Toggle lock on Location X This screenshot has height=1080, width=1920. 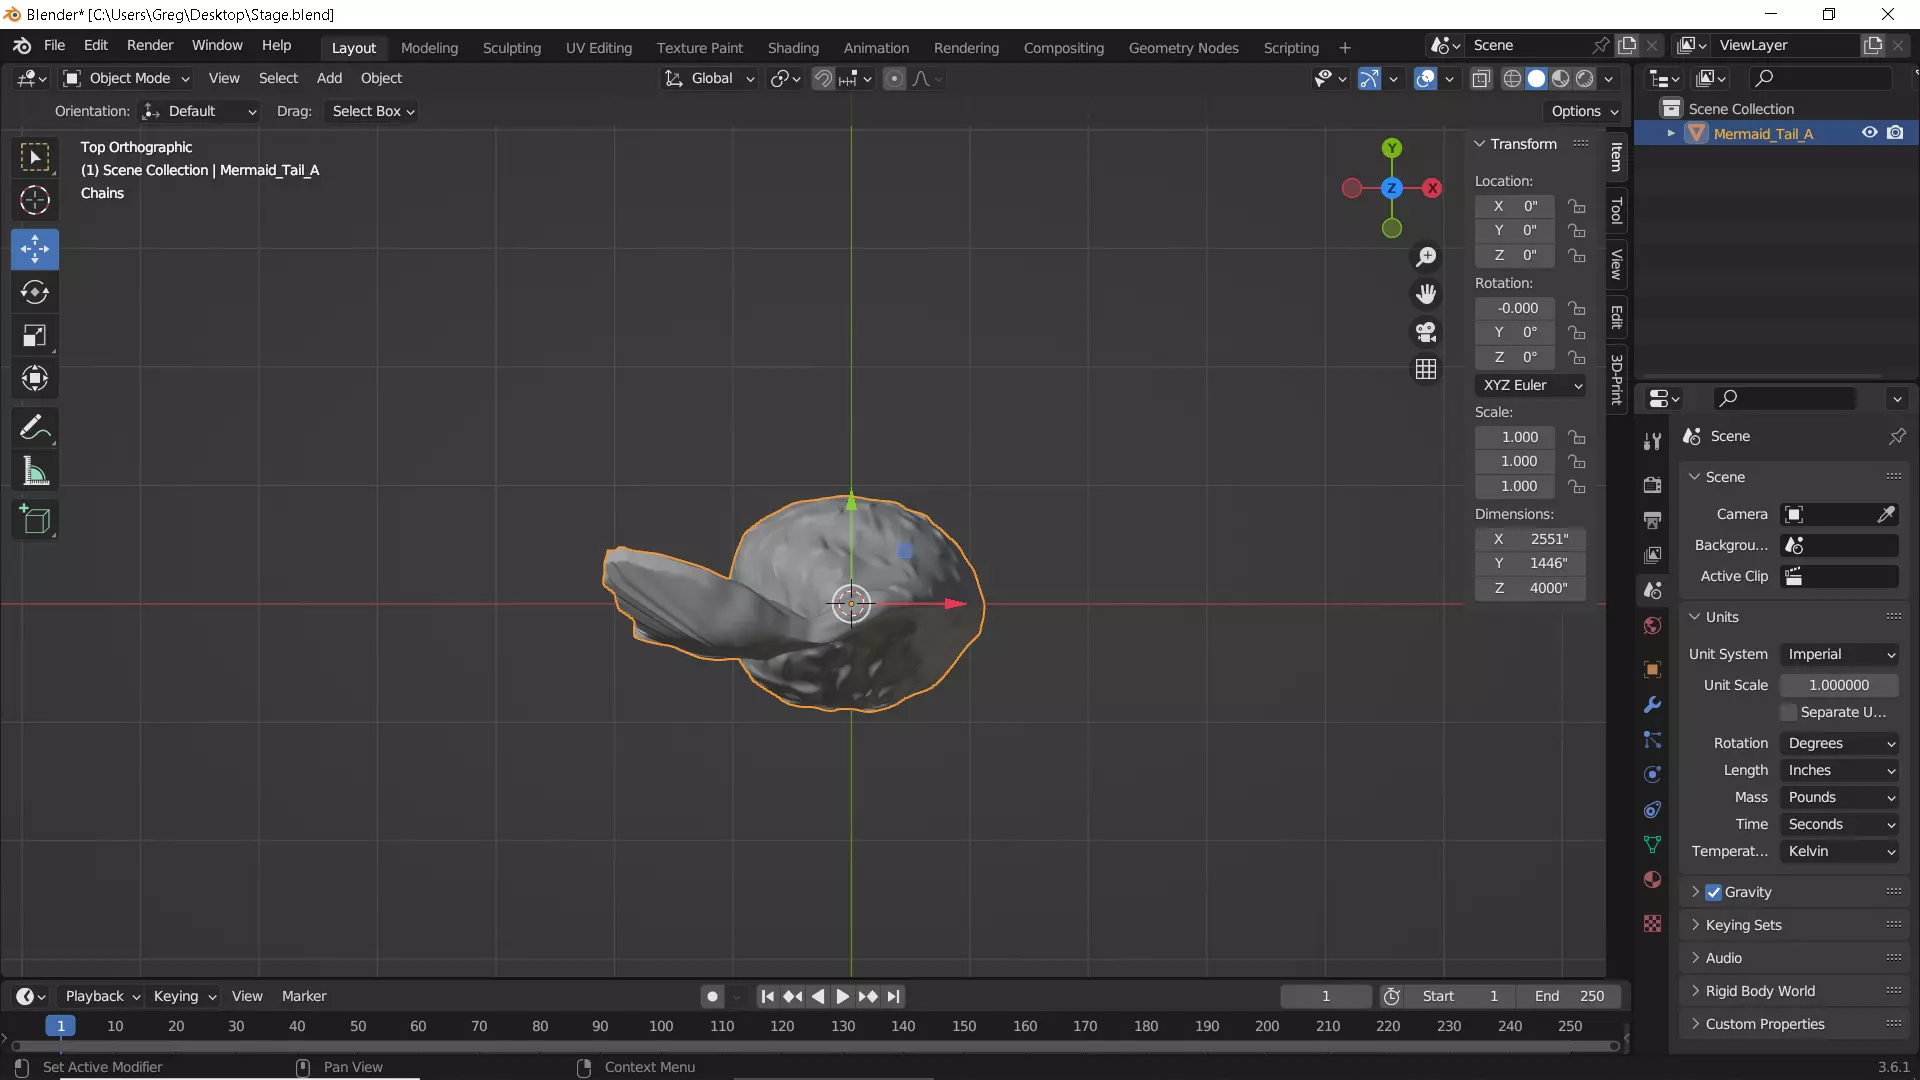coord(1577,206)
